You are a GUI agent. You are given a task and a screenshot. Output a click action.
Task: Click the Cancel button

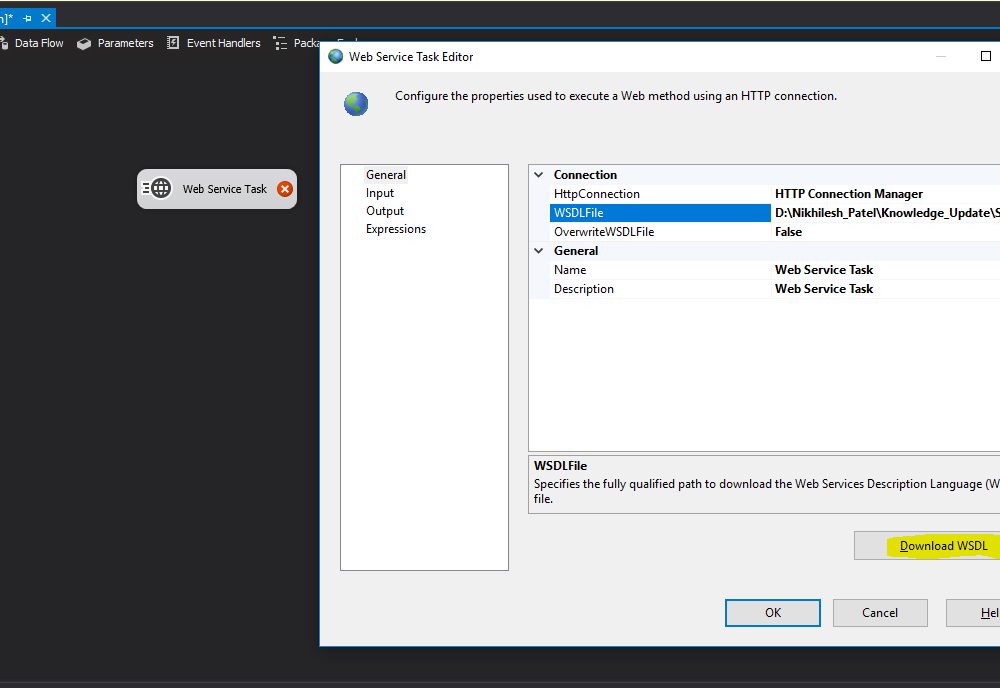[880, 613]
